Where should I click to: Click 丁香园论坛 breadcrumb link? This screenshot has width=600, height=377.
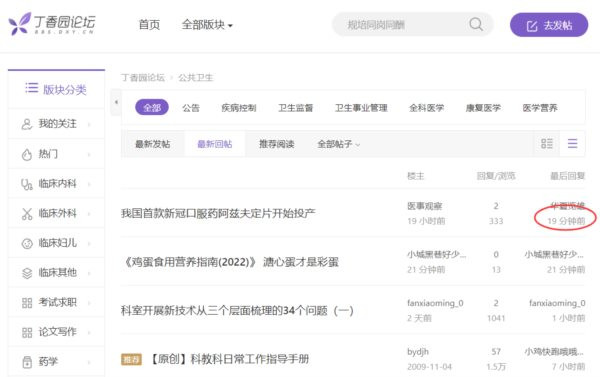pyautogui.click(x=143, y=78)
